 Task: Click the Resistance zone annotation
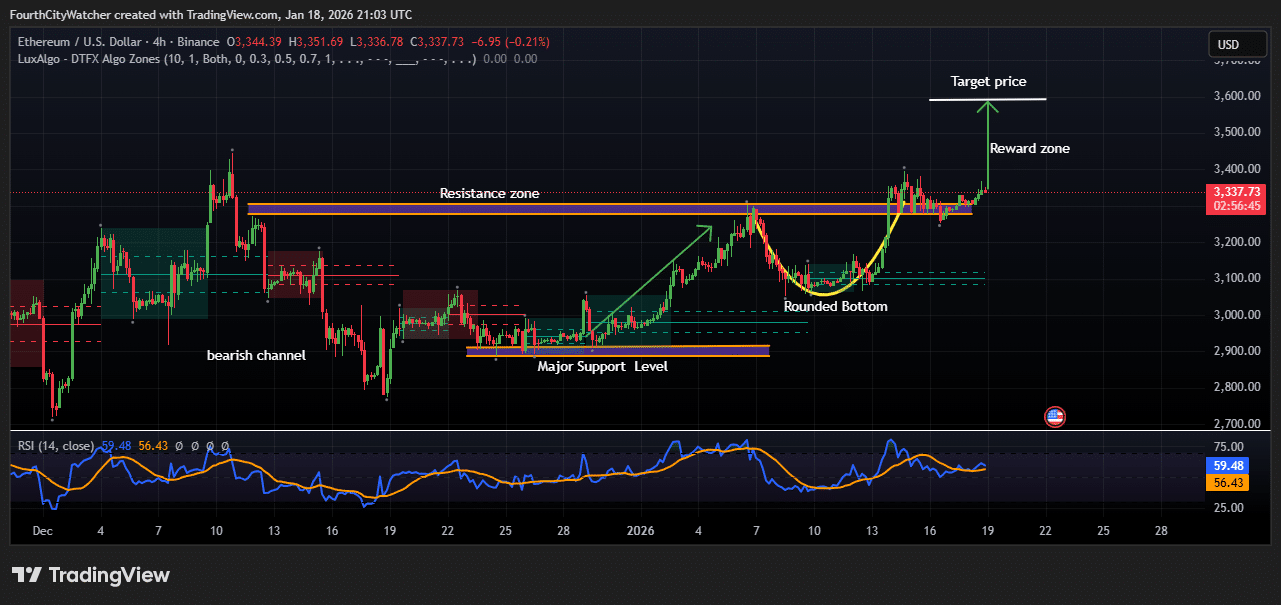490,193
